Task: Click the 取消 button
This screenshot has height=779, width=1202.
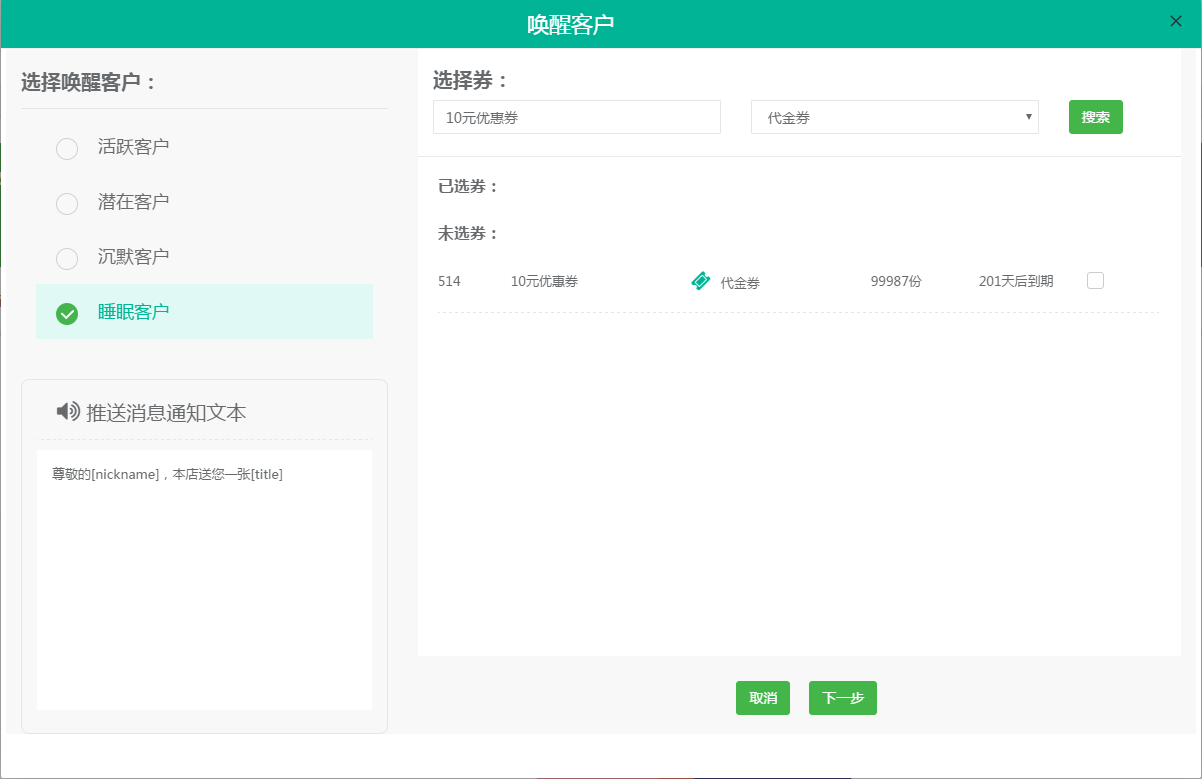Action: click(x=763, y=698)
